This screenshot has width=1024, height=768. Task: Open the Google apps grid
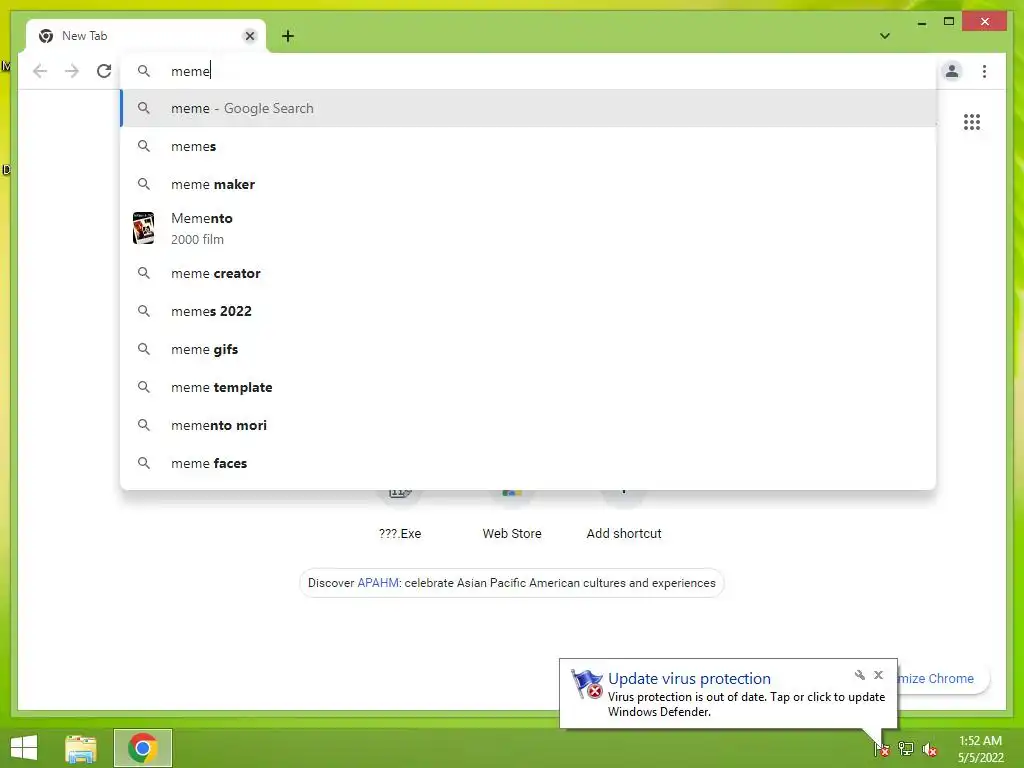[x=972, y=122]
